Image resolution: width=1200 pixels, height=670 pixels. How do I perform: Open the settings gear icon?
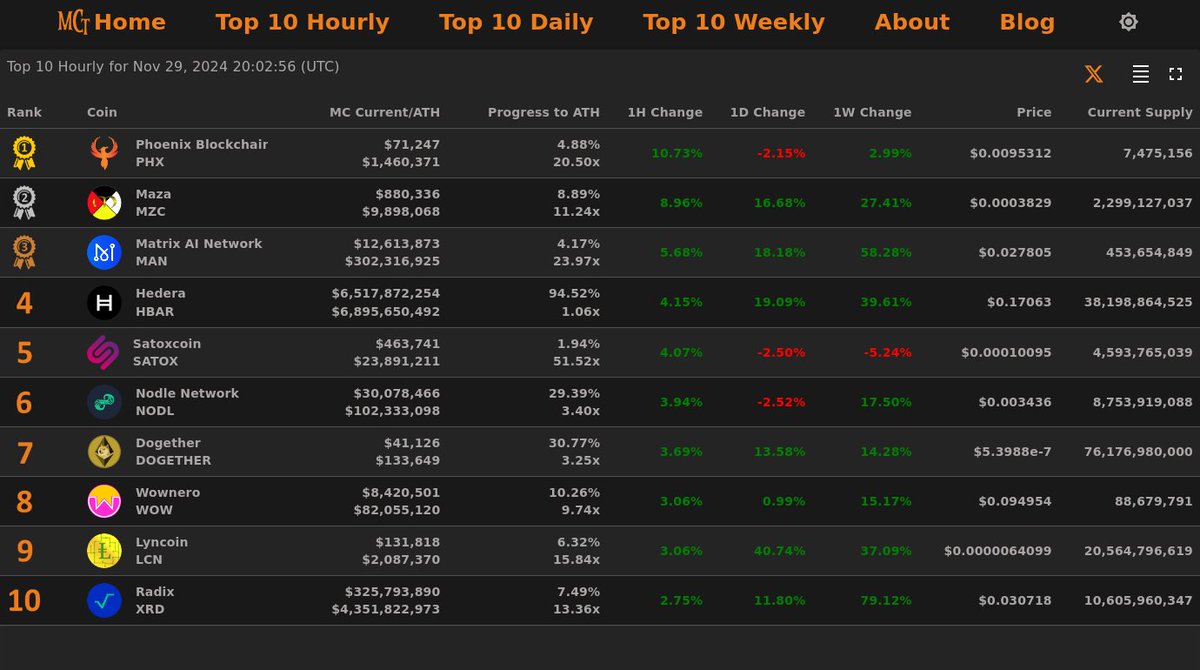coord(1128,22)
